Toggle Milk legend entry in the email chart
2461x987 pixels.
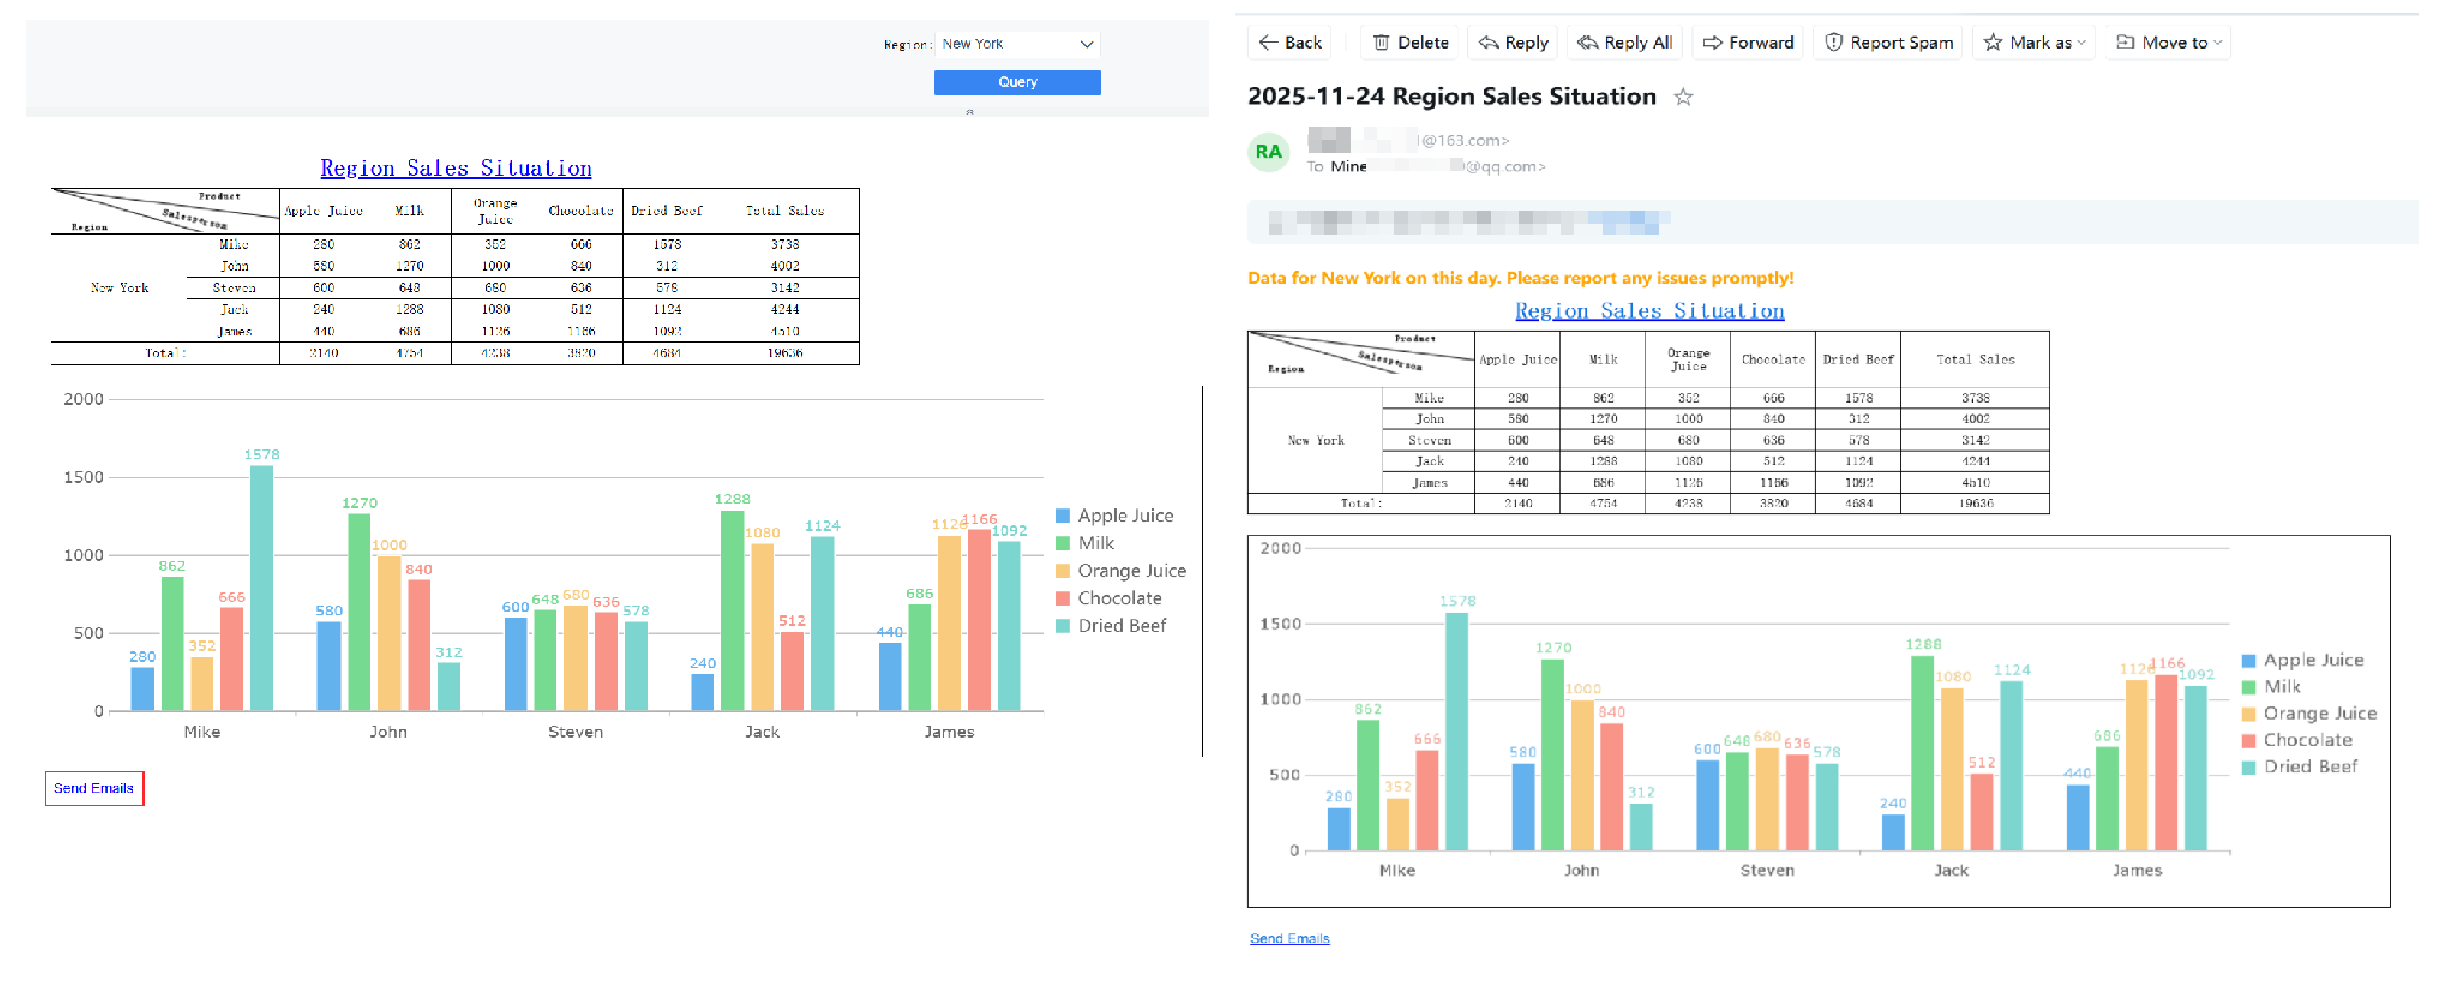[2272, 687]
